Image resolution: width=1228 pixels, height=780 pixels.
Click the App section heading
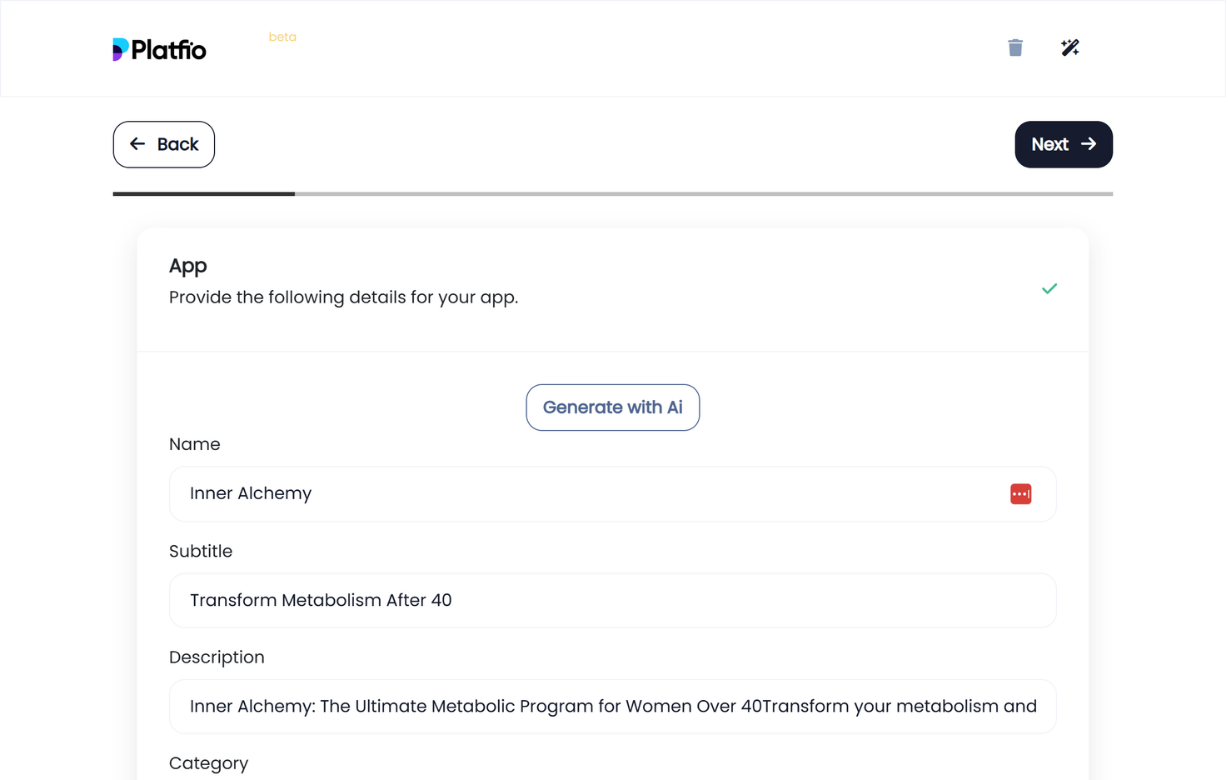[188, 265]
